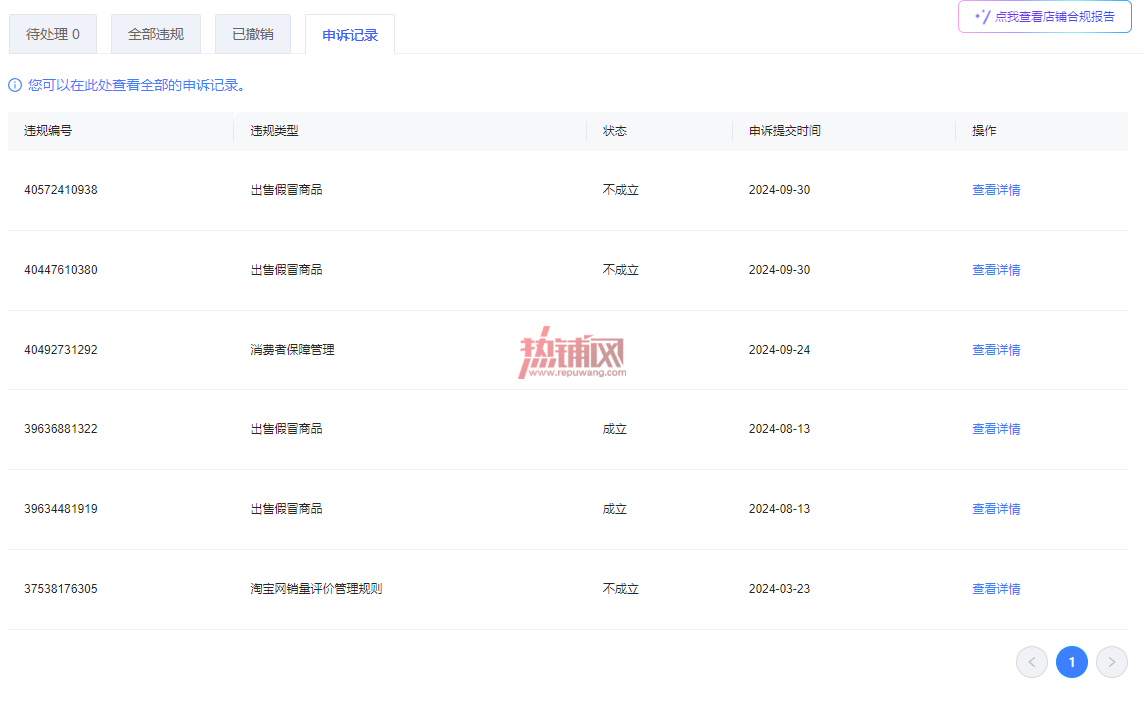Go to previous page arrow
The height and width of the screenshot is (705, 1144).
[x=1032, y=662]
